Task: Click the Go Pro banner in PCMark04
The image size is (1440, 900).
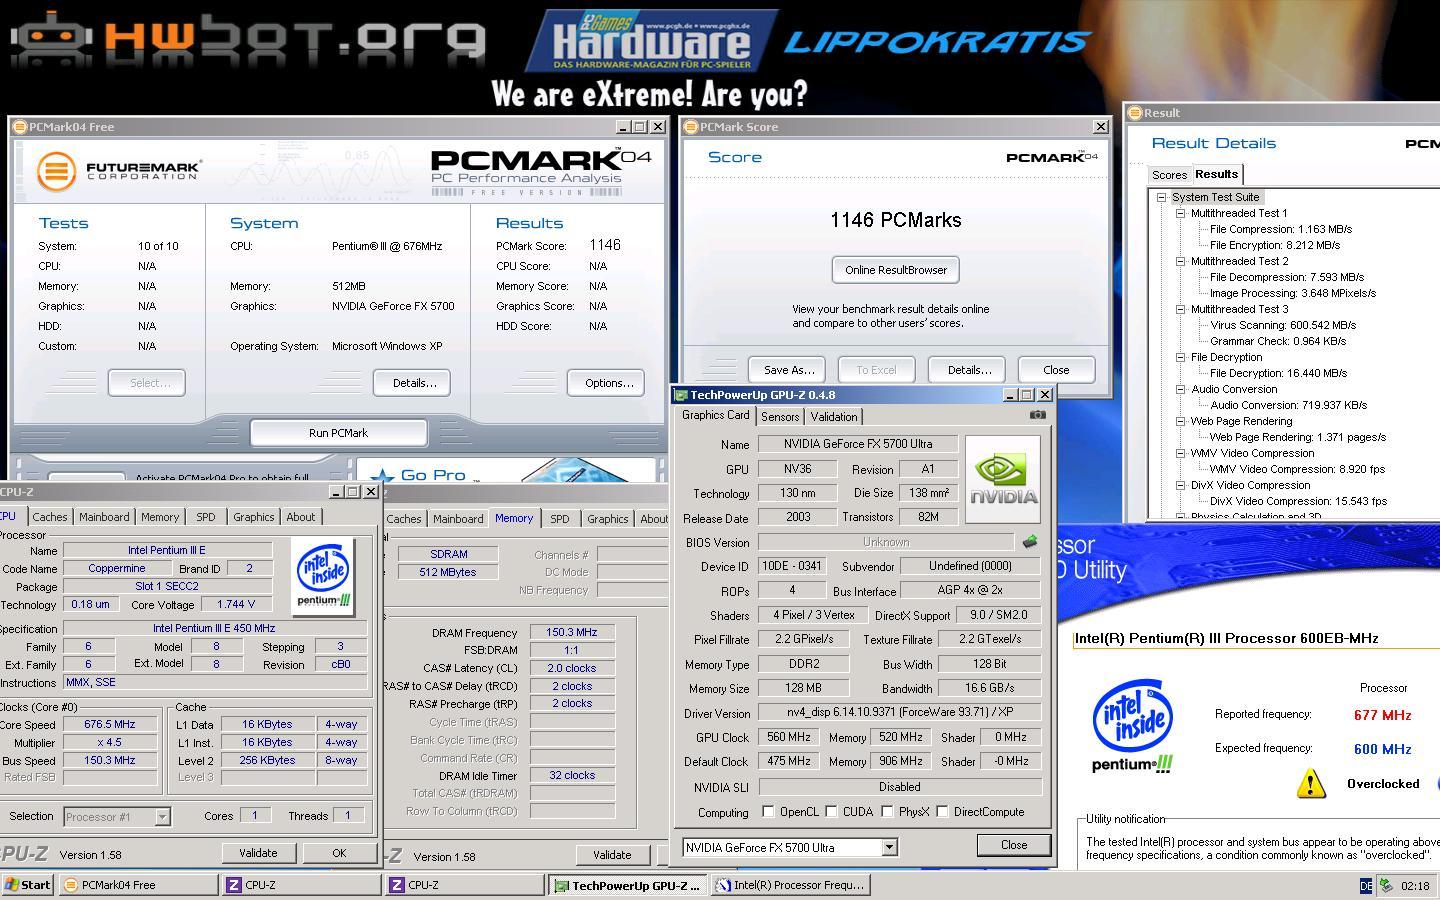Action: tap(506, 472)
